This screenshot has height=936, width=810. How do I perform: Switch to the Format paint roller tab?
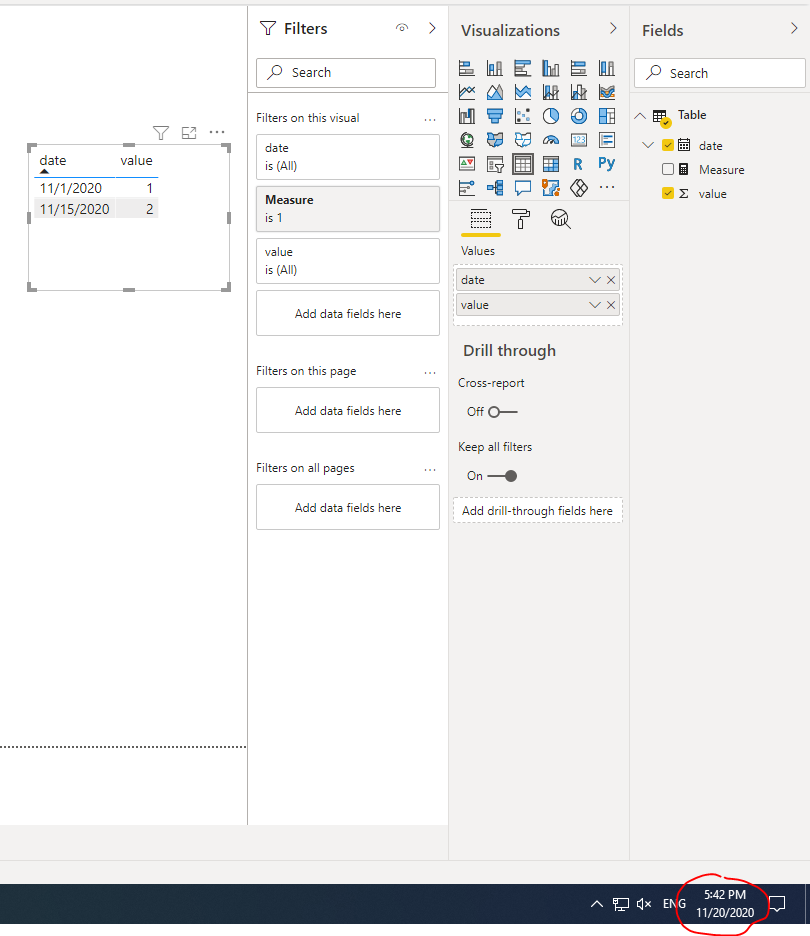[x=521, y=220]
